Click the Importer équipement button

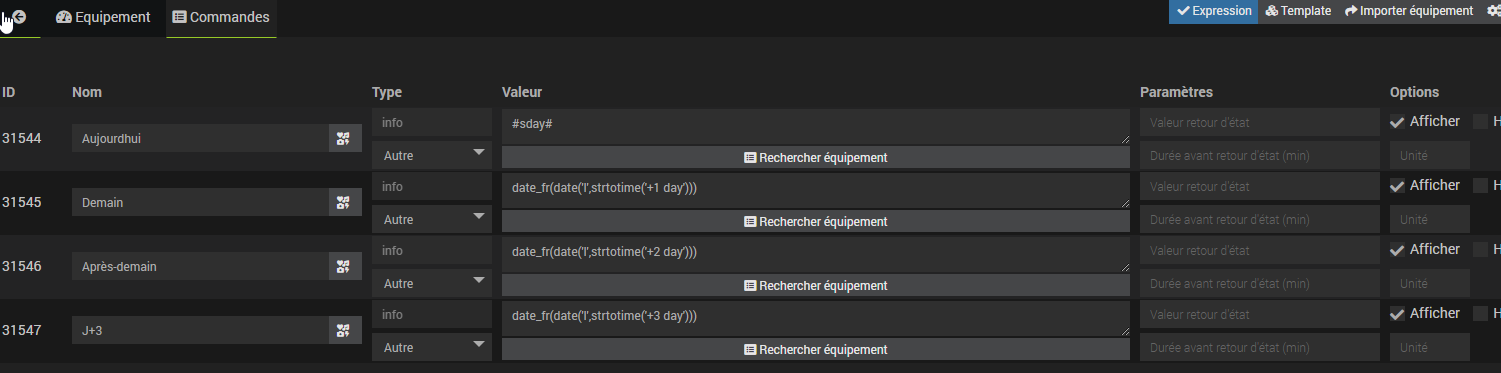pyautogui.click(x=1409, y=11)
